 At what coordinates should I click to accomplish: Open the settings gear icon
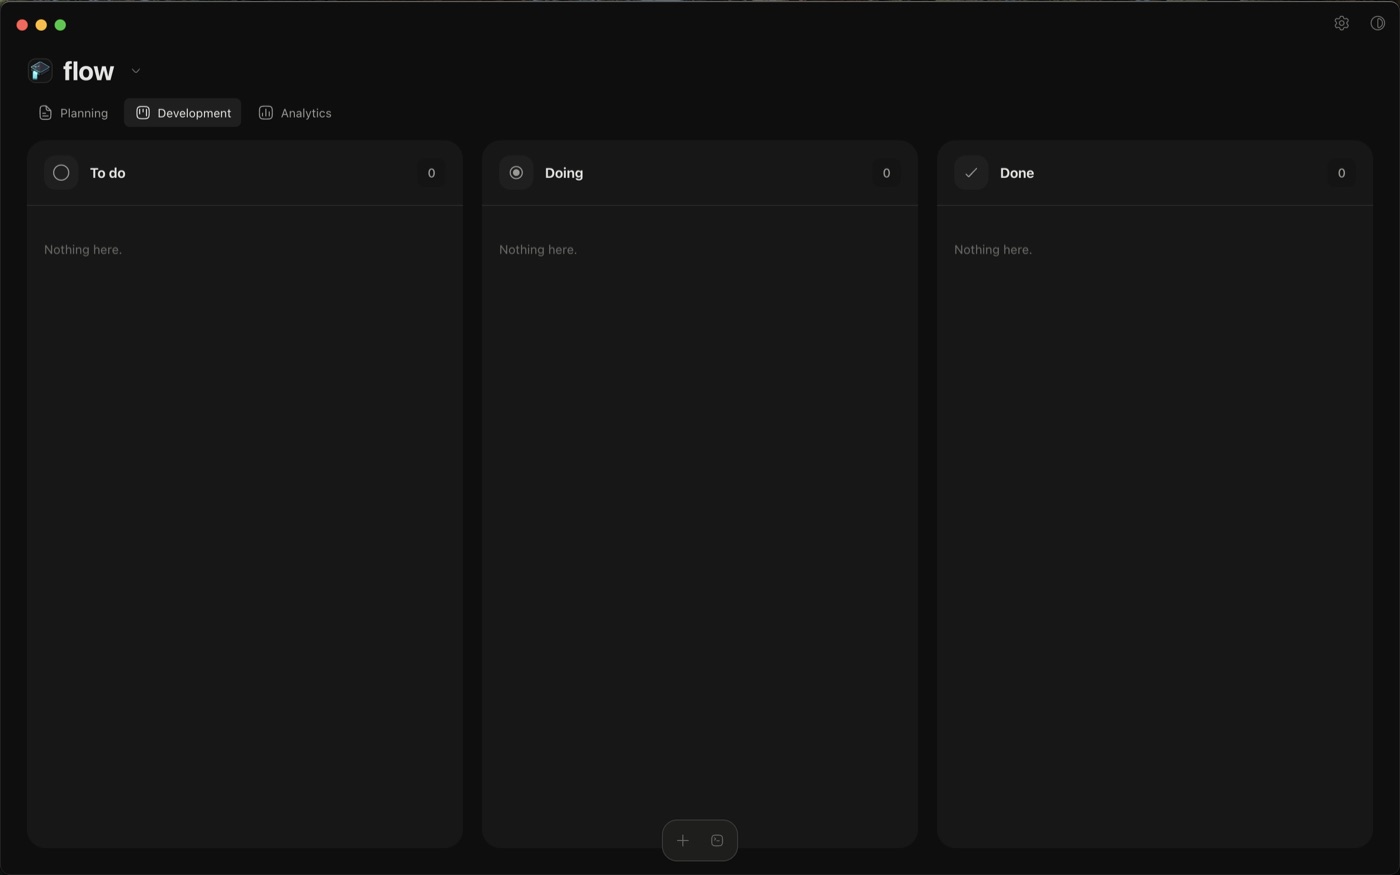(x=1341, y=23)
